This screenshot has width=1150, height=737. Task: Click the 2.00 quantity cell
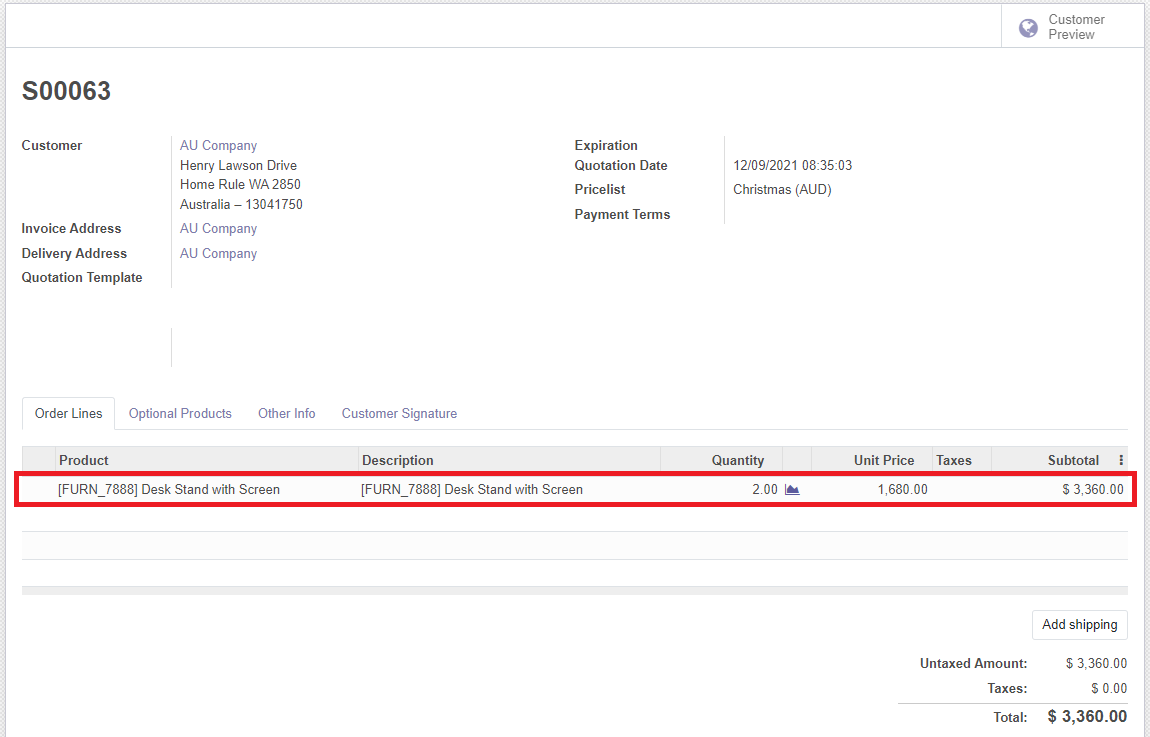763,490
